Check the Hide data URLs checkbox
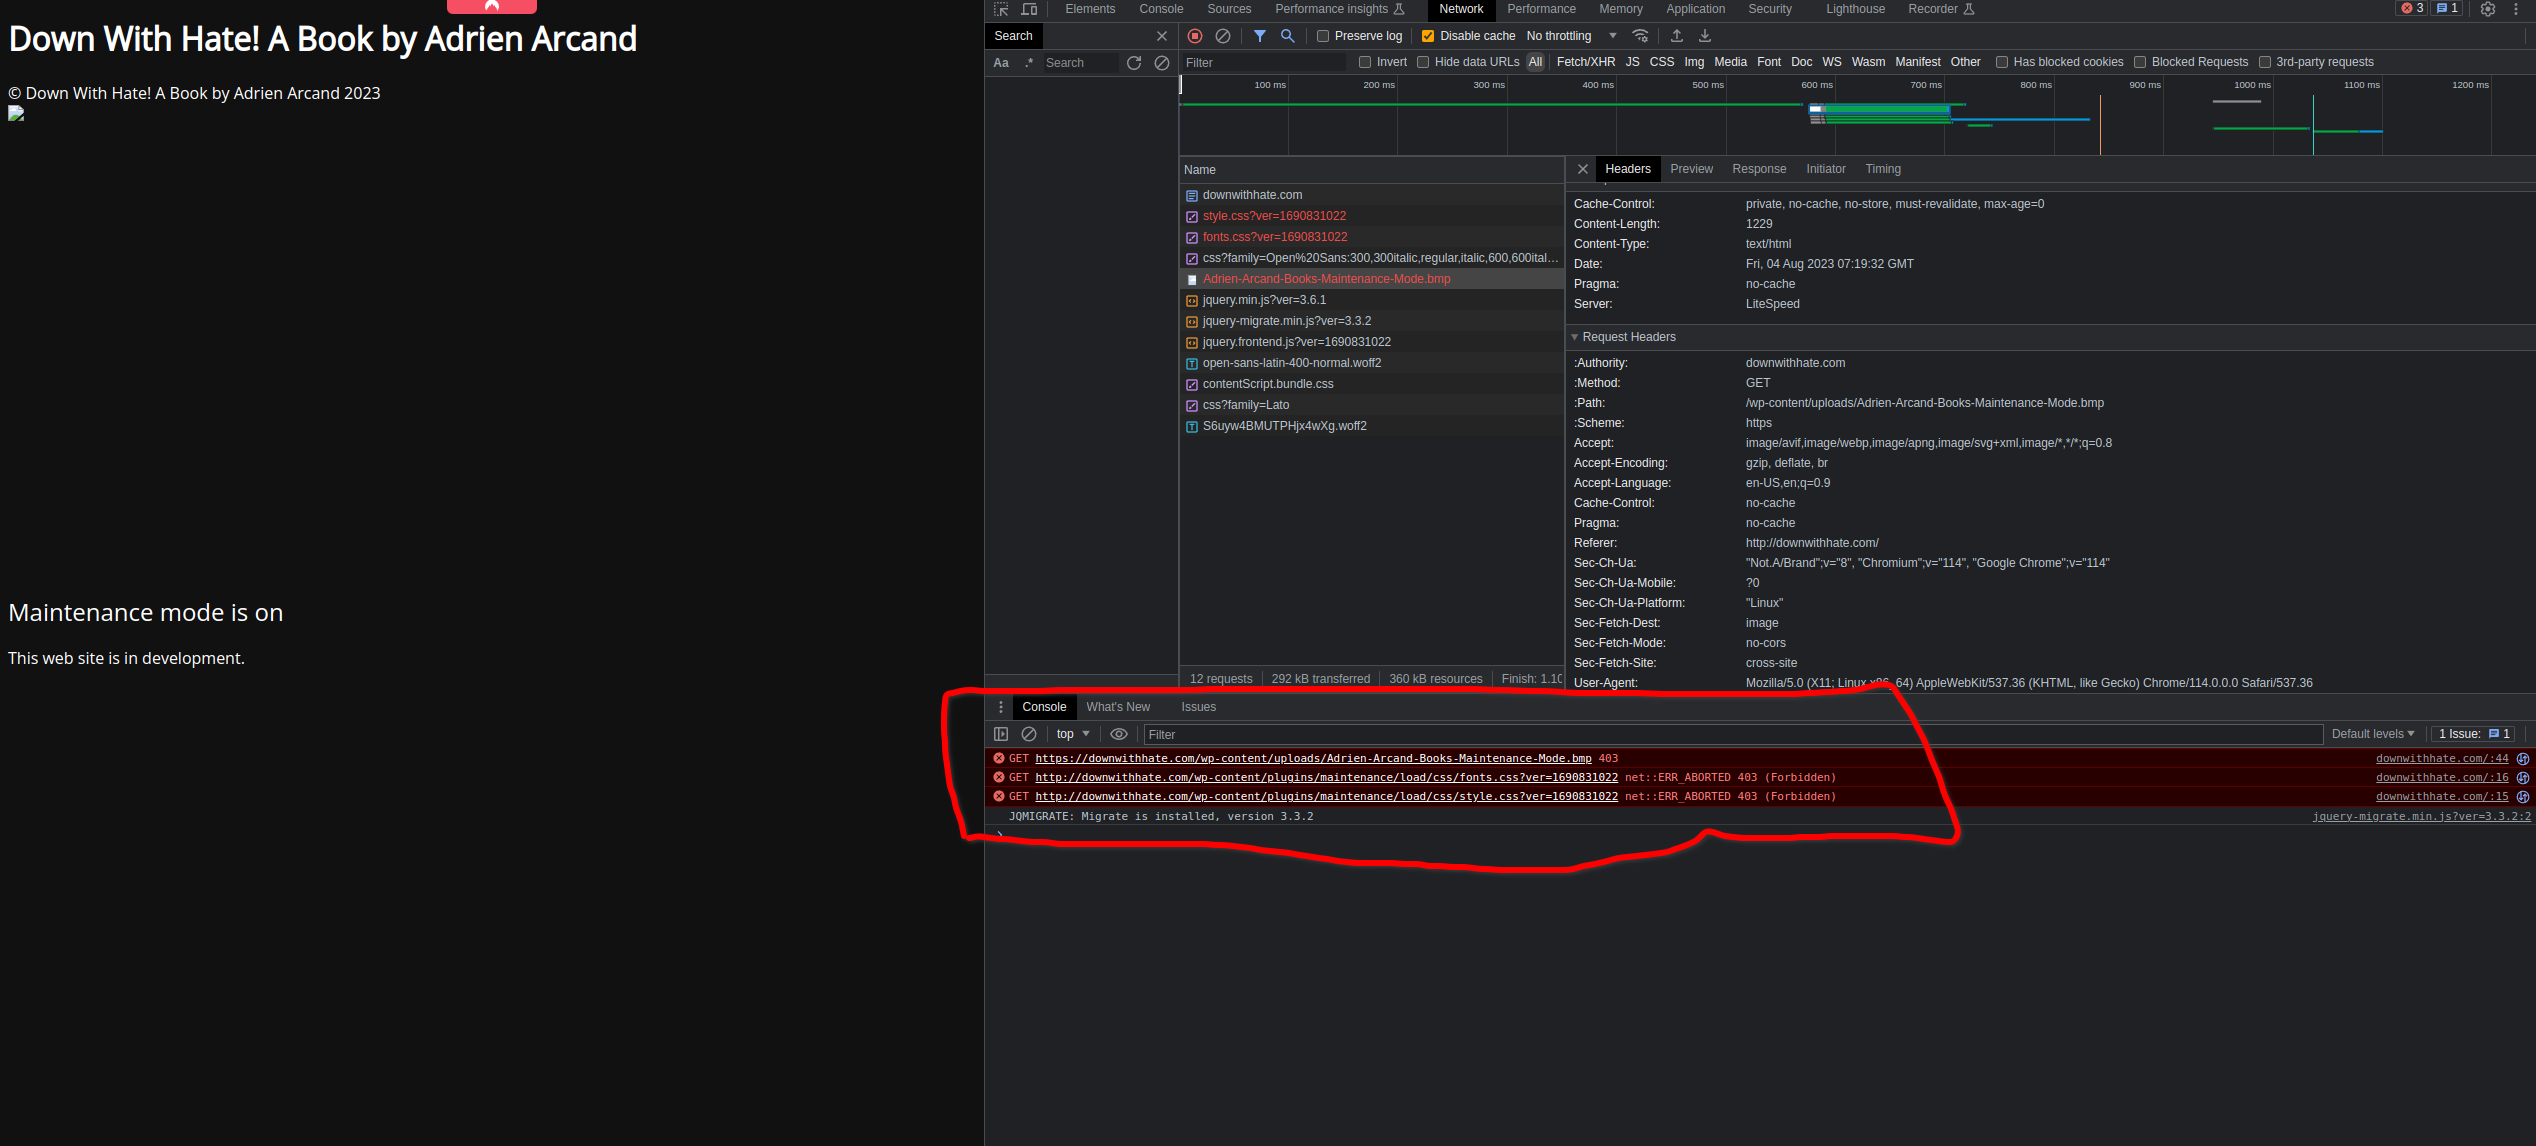 click(1423, 62)
